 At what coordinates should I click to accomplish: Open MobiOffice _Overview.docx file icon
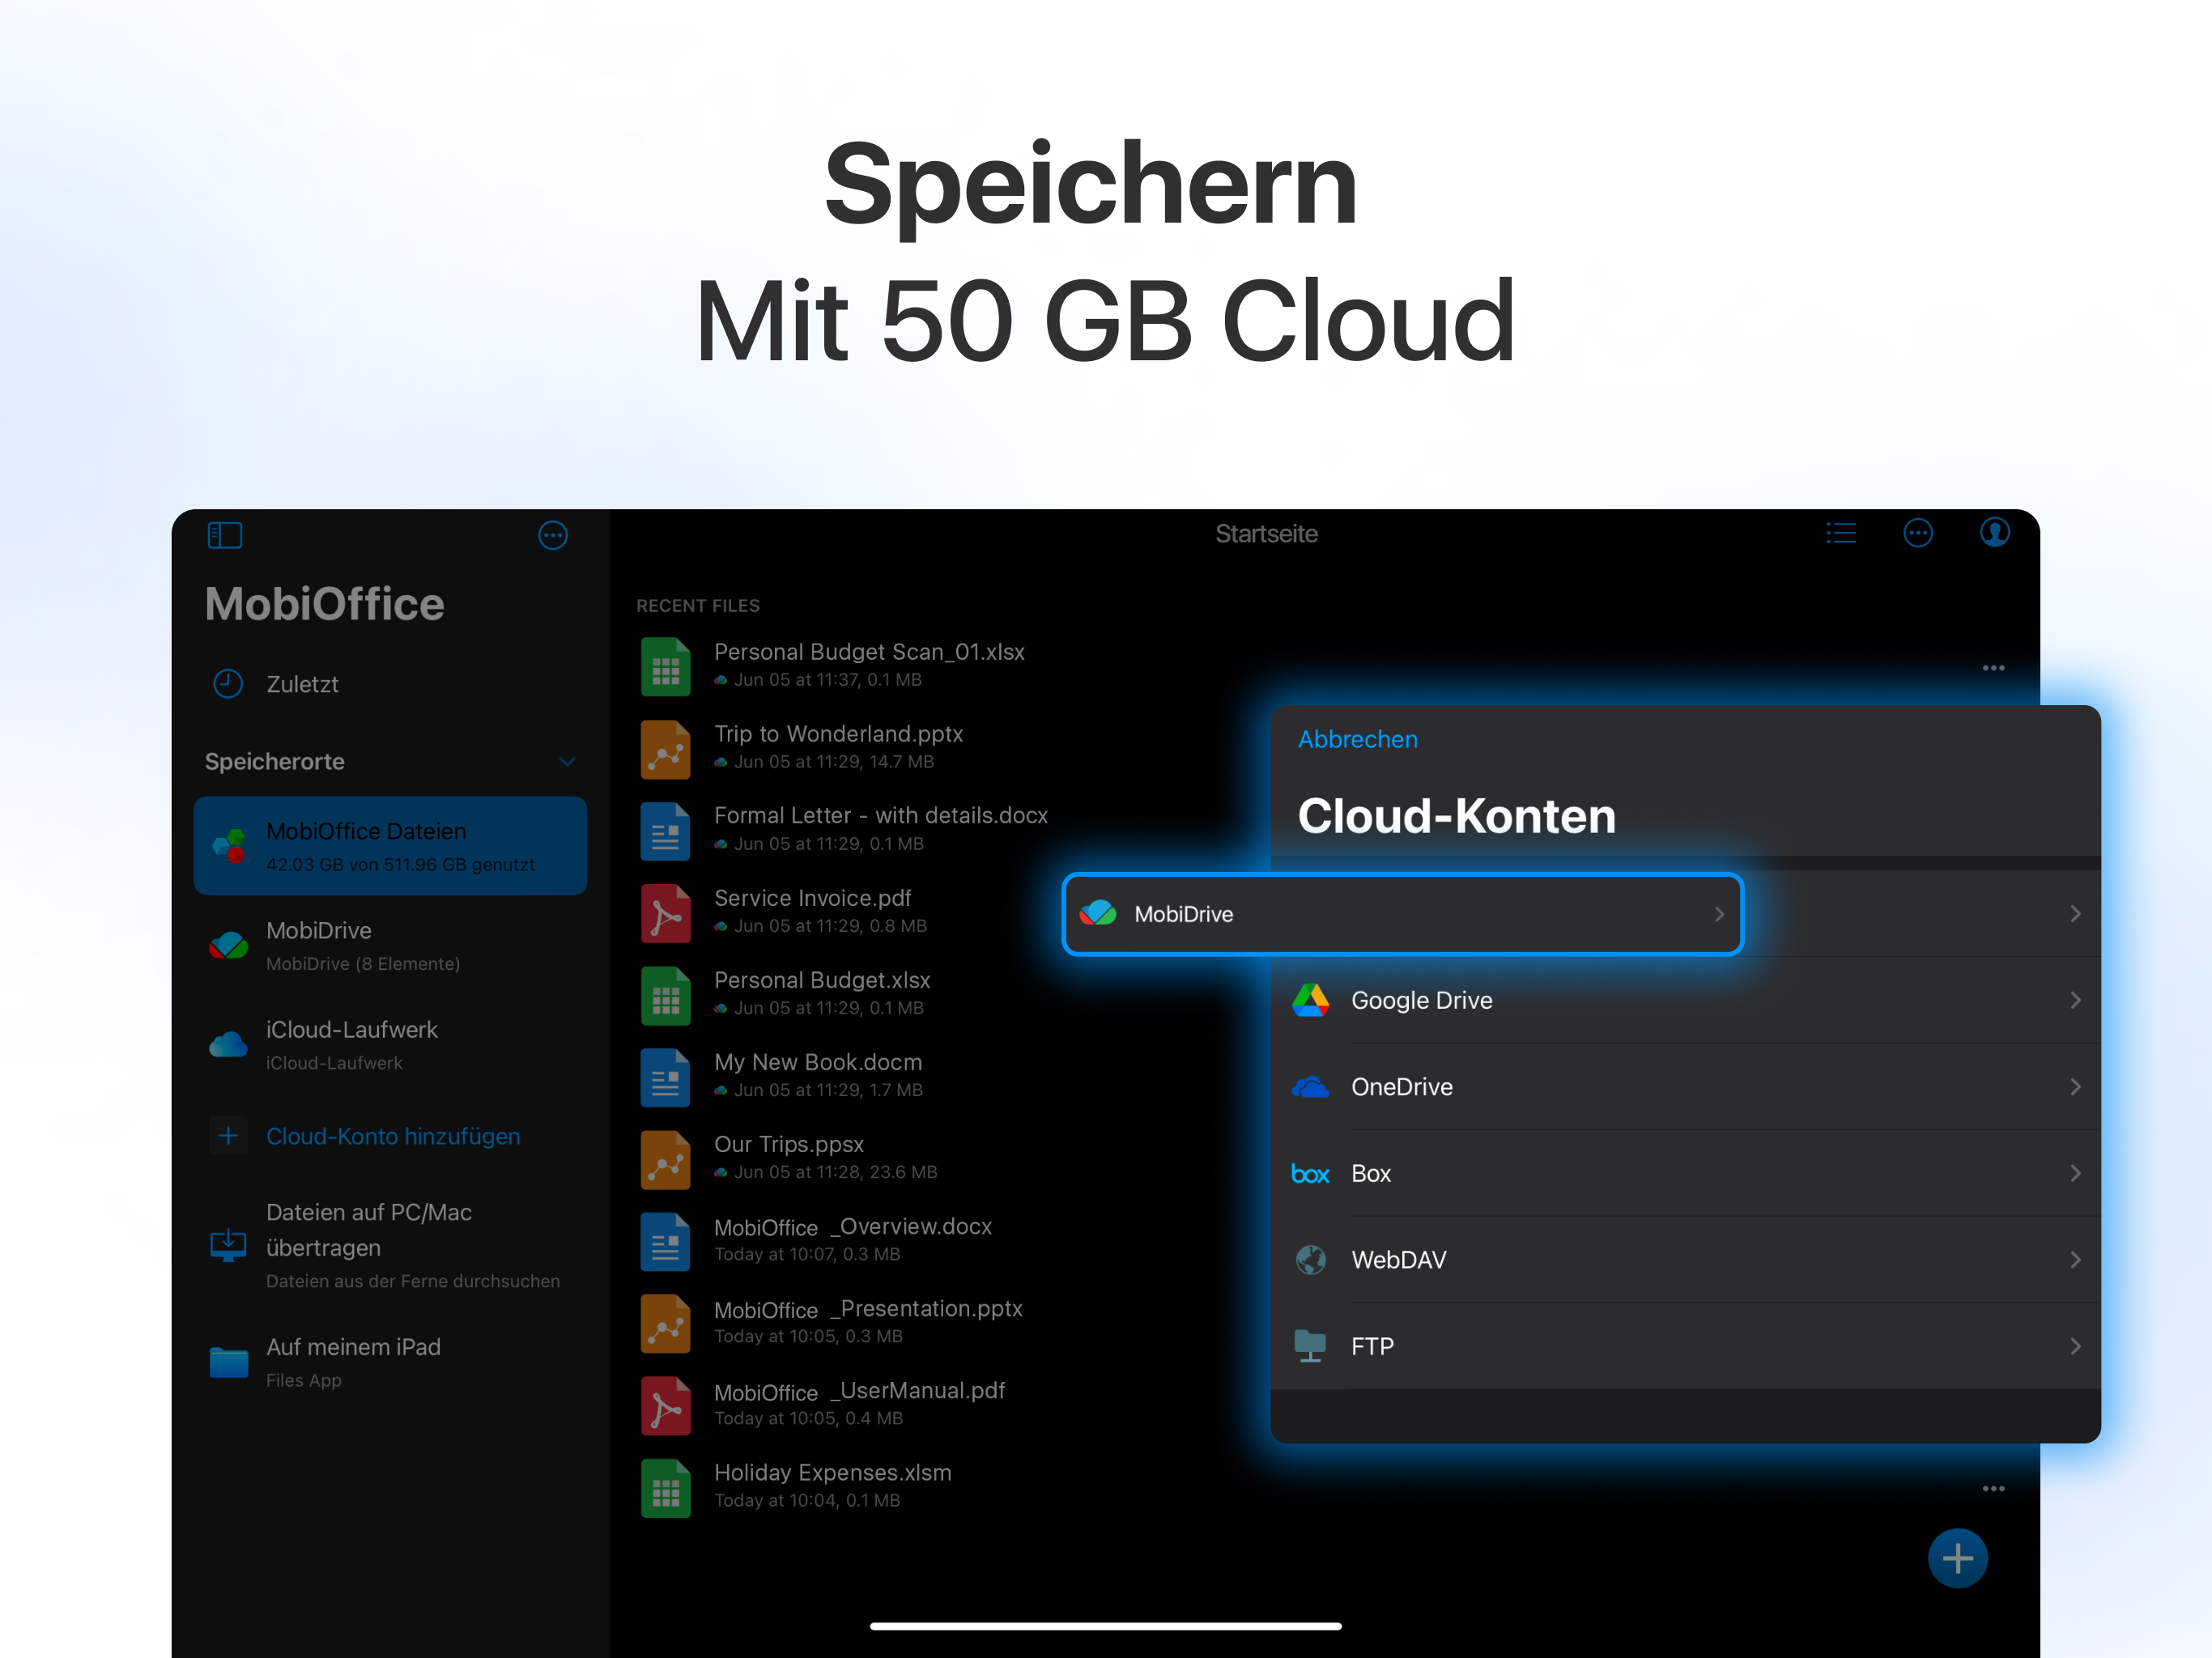point(665,1240)
